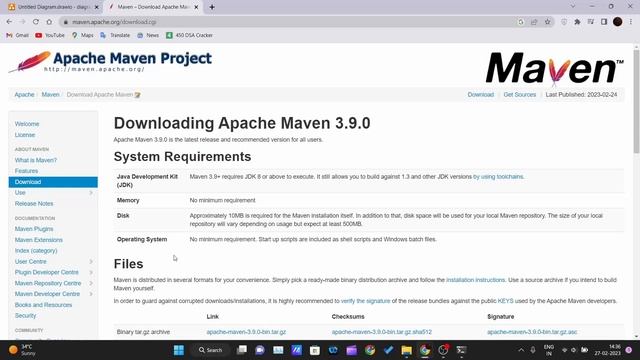Viewport: 640px width, 360px height.
Task: Click the shield extension icon
Action: click(x=564, y=22)
